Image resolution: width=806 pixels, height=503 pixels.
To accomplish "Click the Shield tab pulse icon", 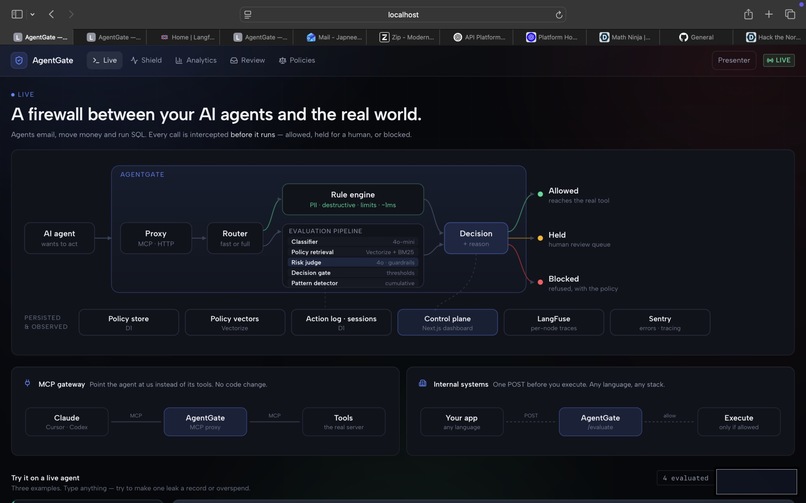I will coord(134,61).
